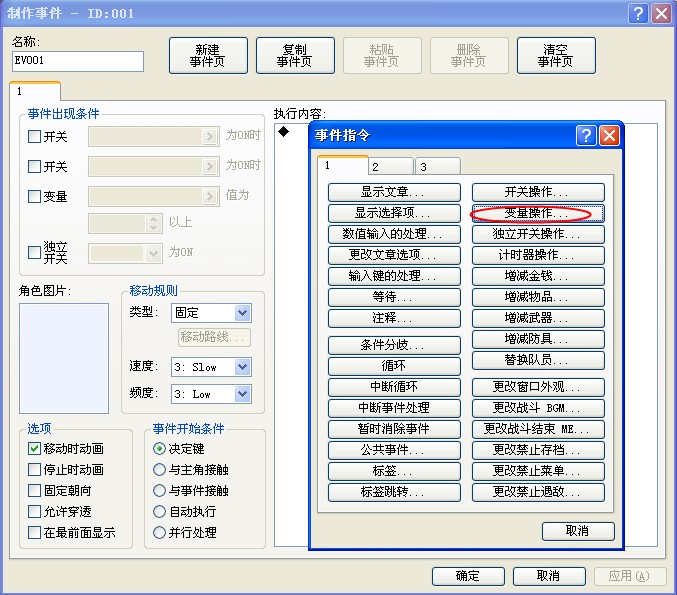Click 取消 button beside 确定 in 制作事件
Viewport: 677px width, 595px height.
click(x=549, y=576)
